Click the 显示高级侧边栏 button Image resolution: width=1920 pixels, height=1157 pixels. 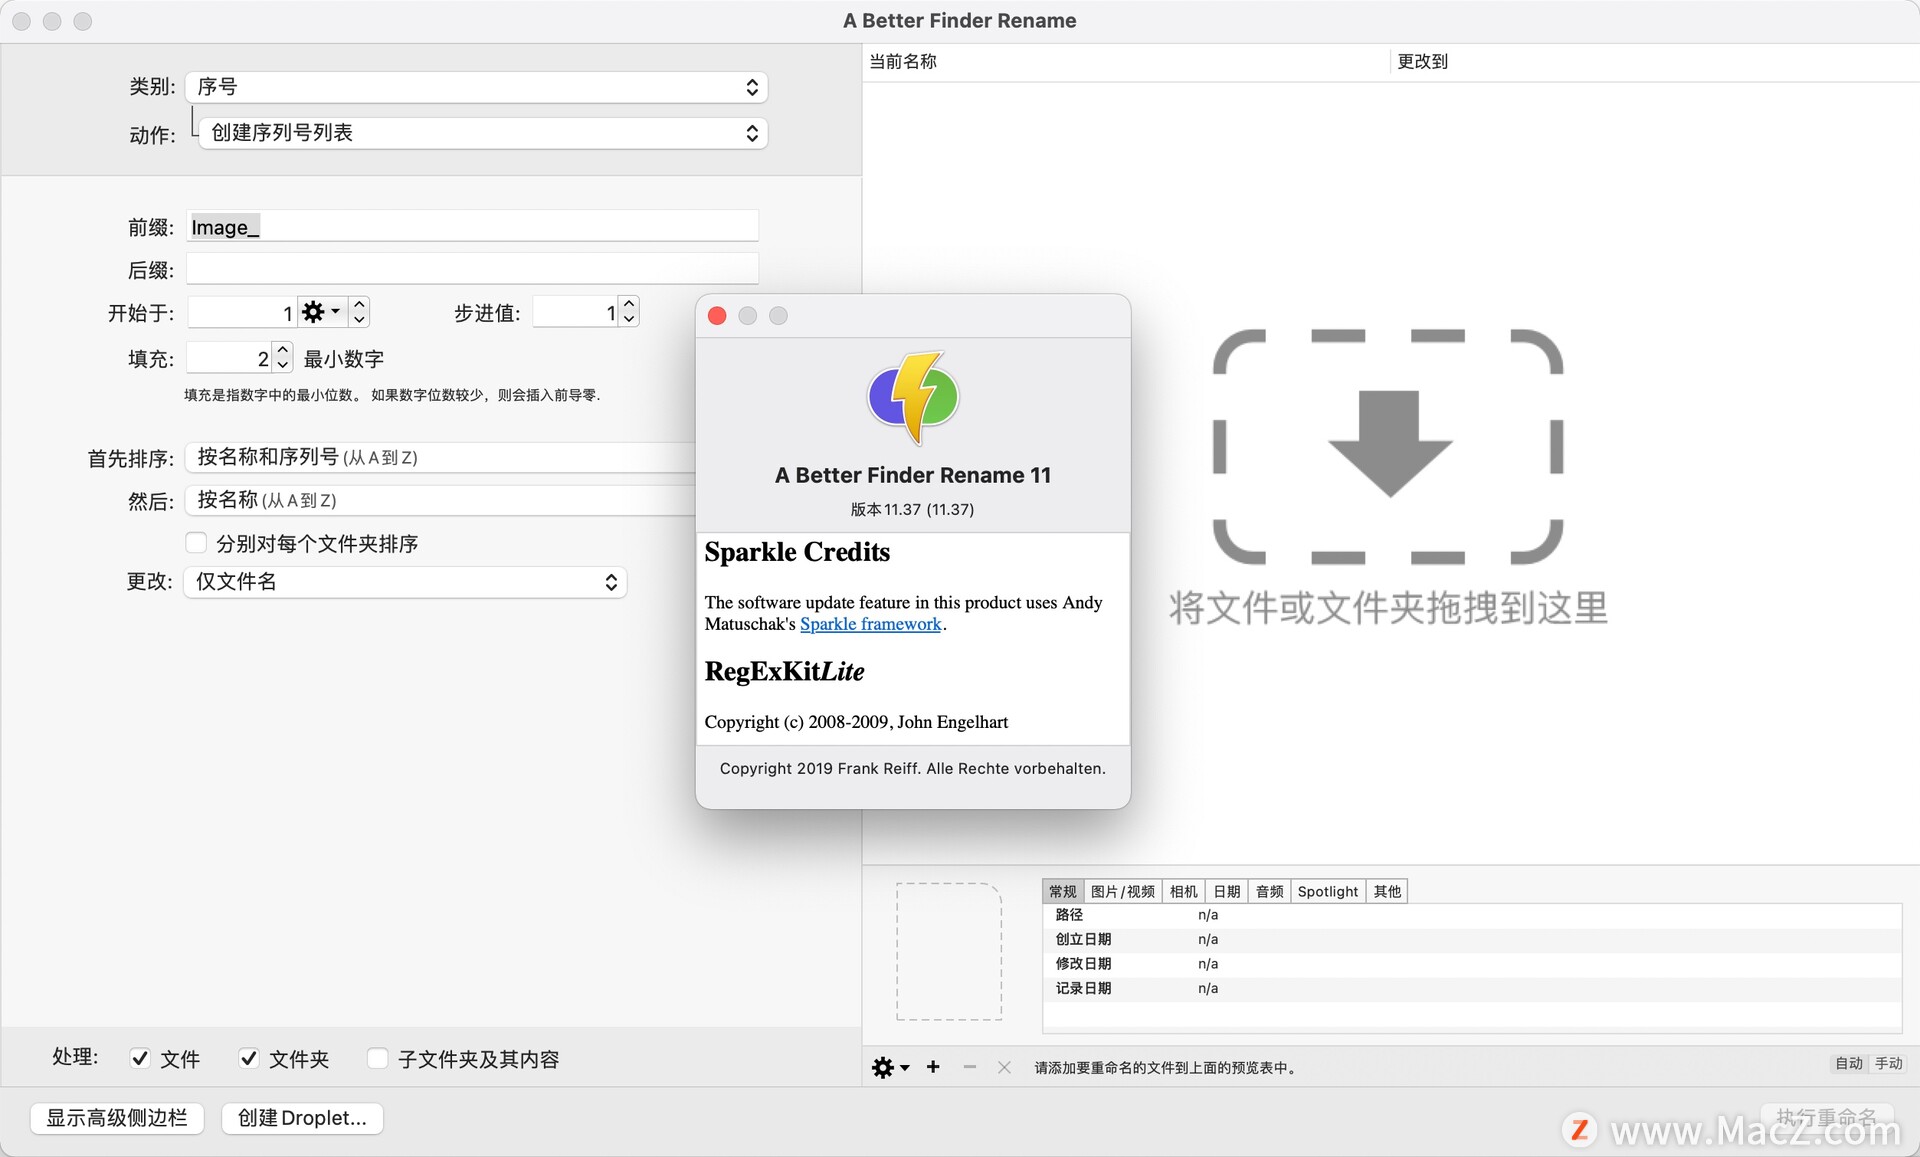tap(117, 1118)
